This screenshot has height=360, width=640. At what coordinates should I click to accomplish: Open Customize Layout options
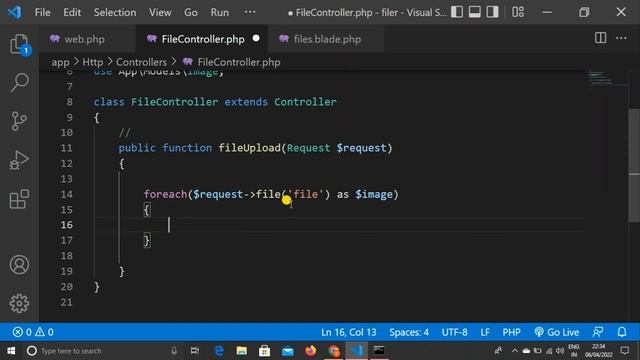pos(518,12)
